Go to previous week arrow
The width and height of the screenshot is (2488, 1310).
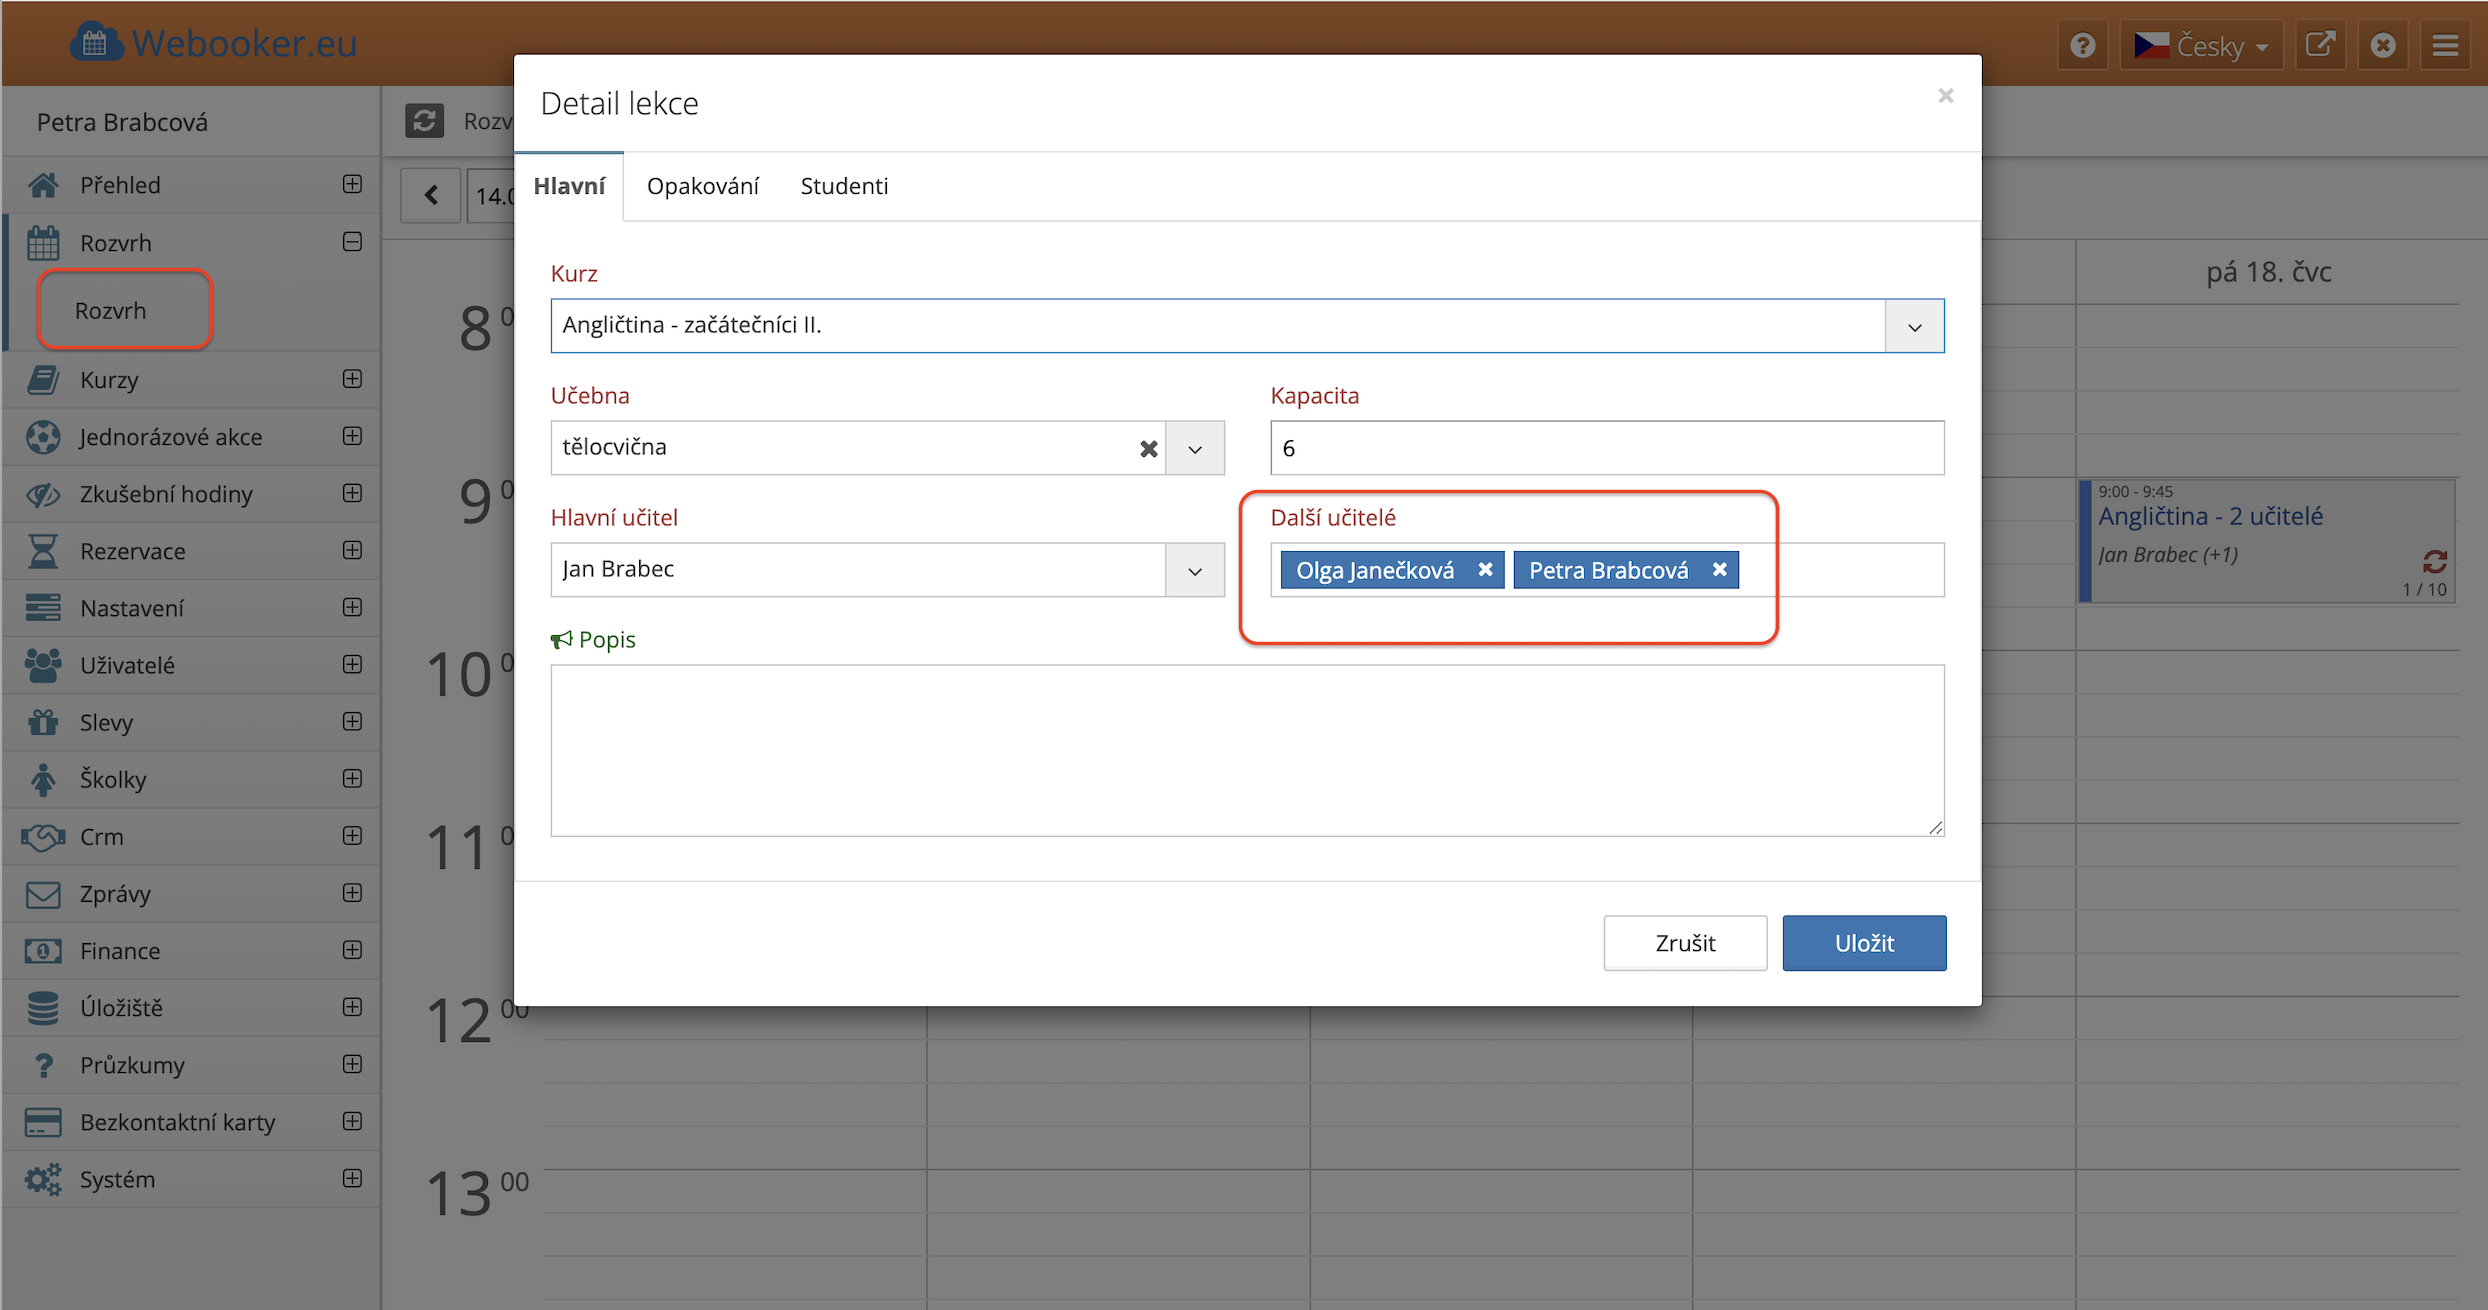click(x=431, y=195)
